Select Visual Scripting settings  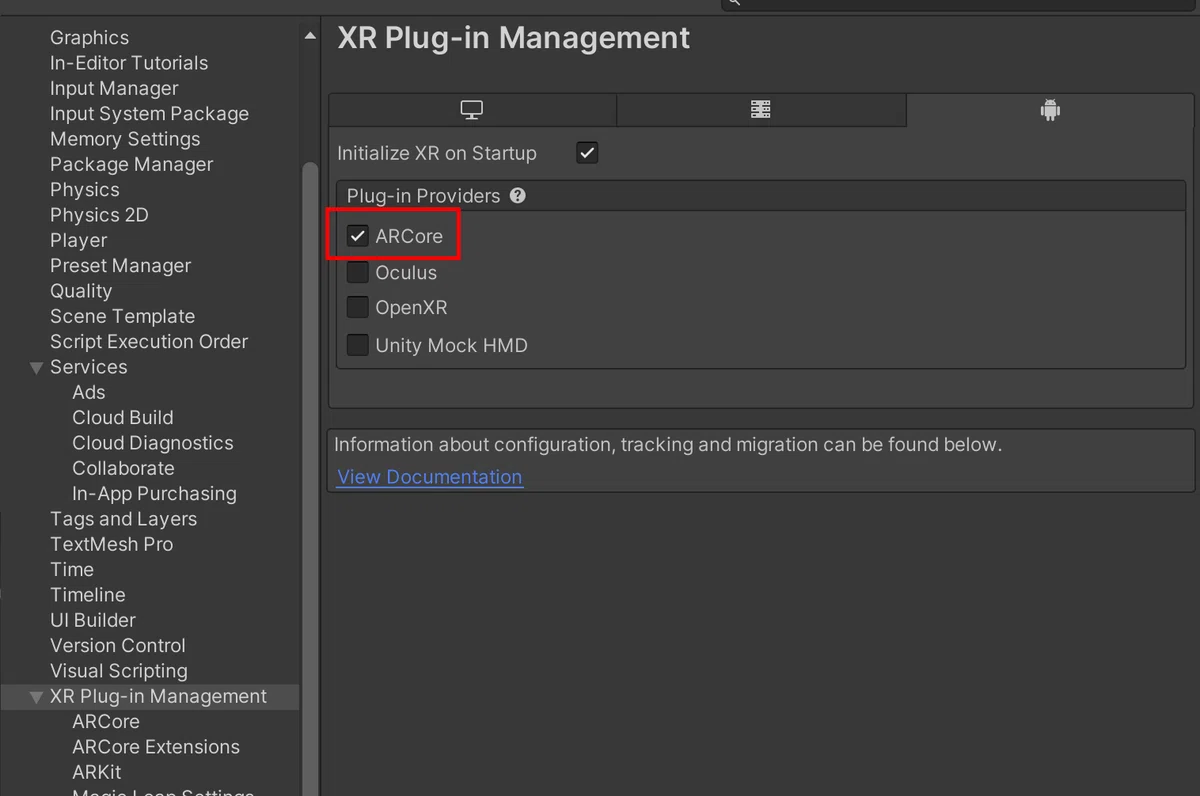[119, 671]
